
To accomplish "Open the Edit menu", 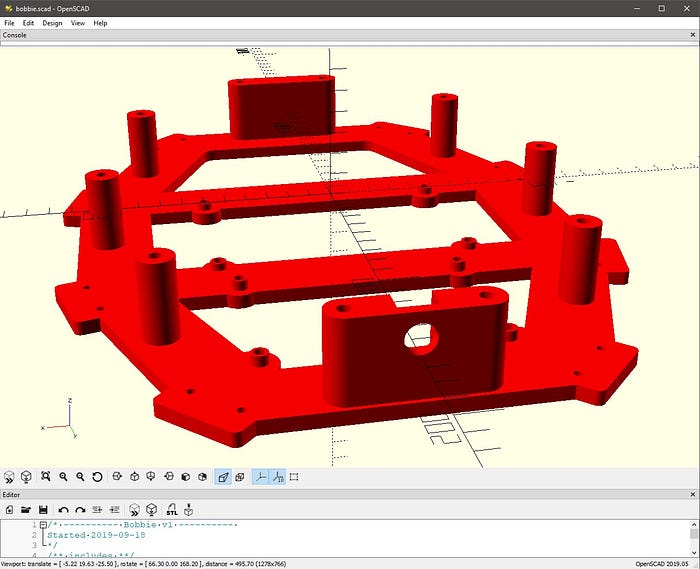I will [28, 23].
